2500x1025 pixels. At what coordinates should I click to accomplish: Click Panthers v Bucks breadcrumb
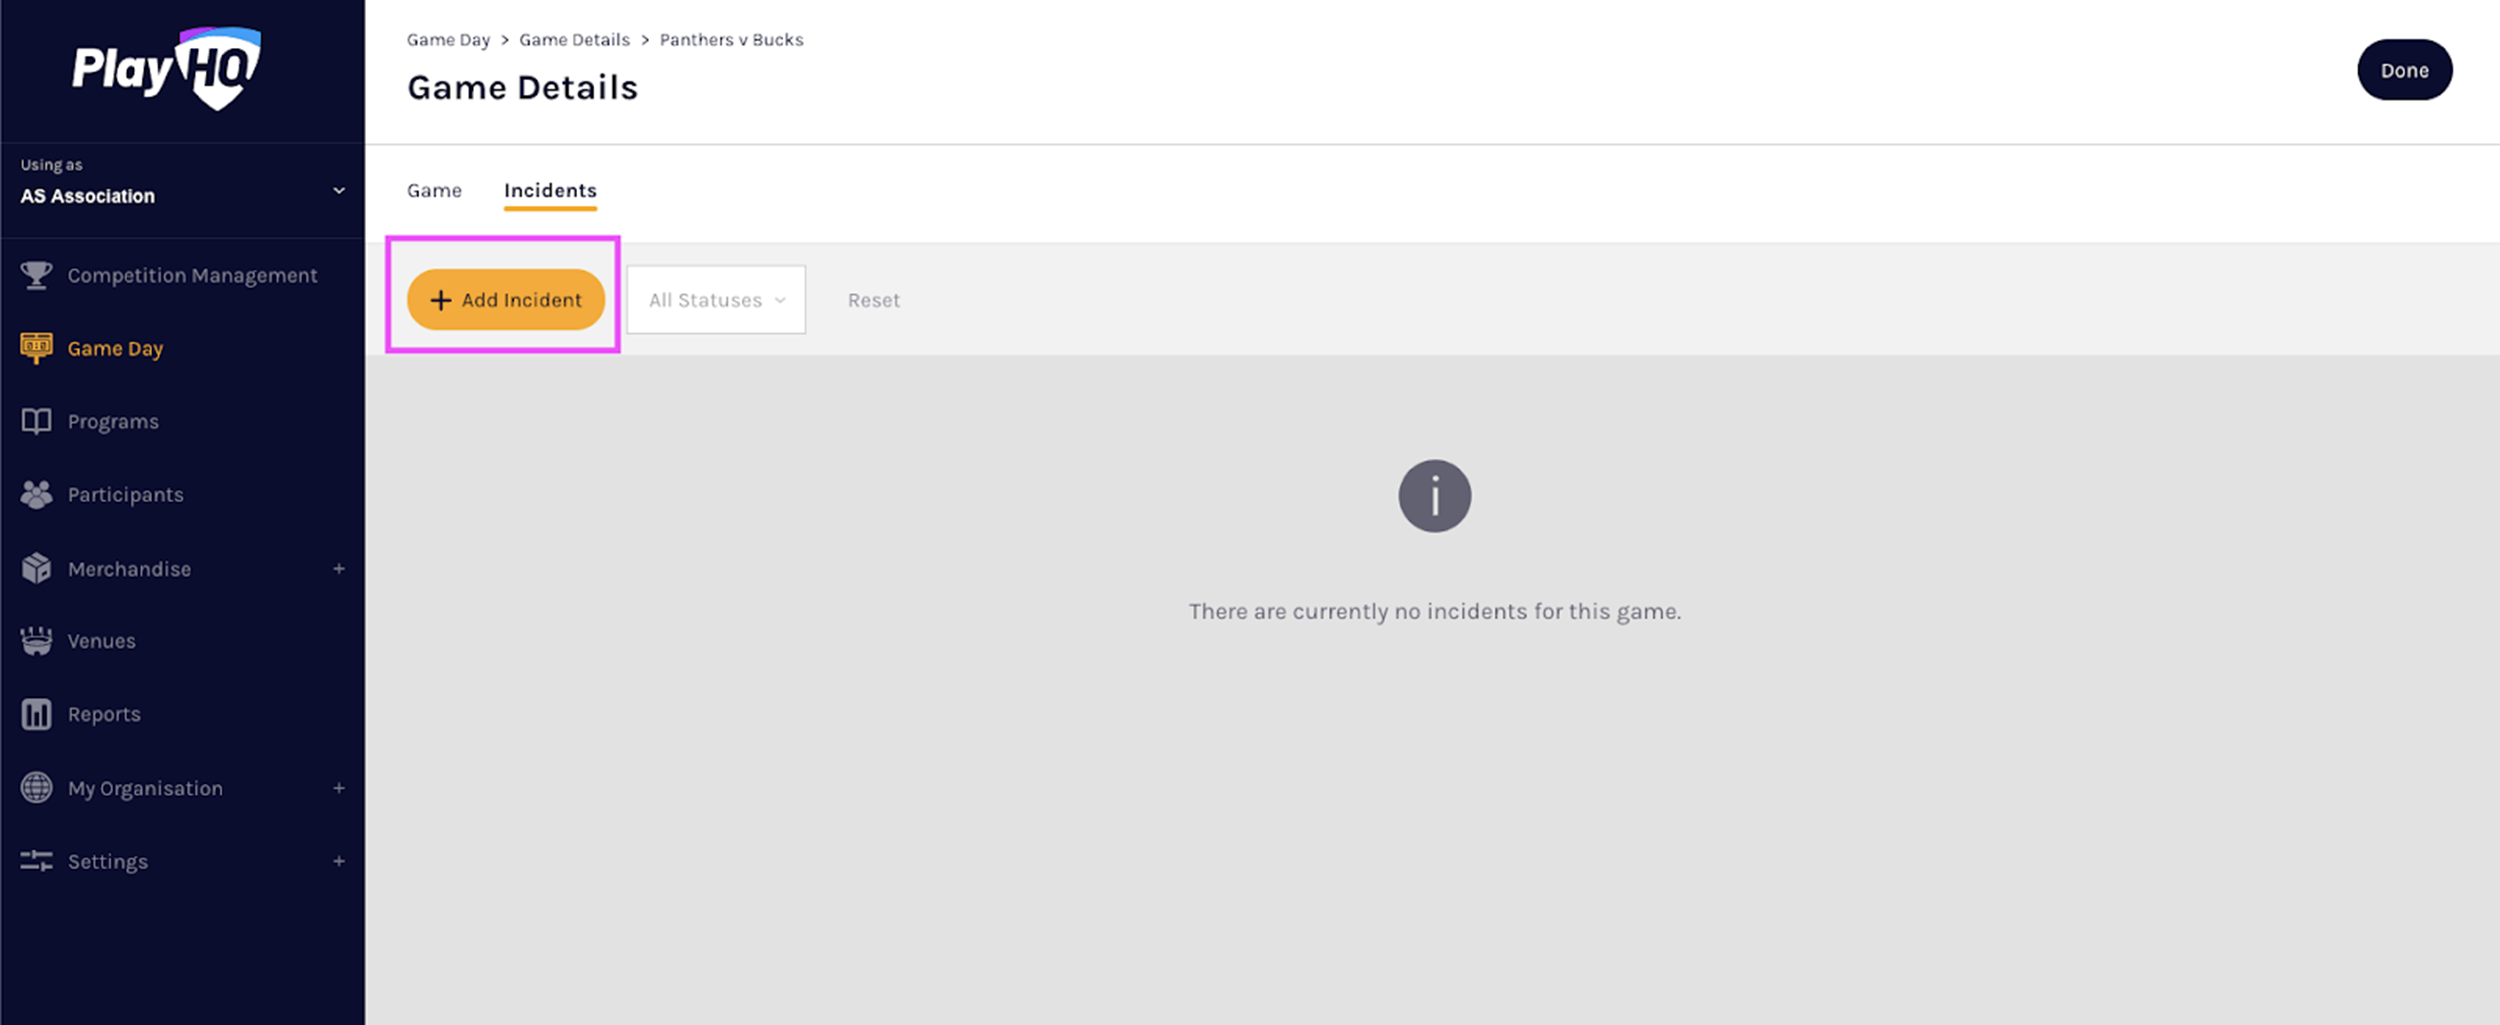click(x=731, y=40)
